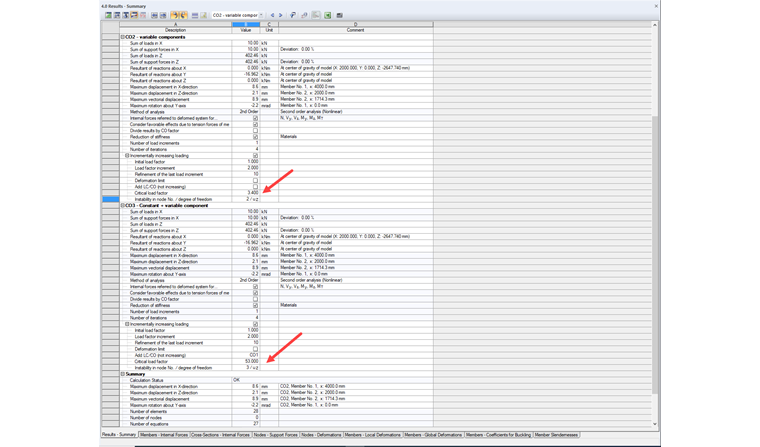Screen dimensions: 760x447
Task: Click the blue horizontal lines toolbar icon
Action: (x=195, y=15)
